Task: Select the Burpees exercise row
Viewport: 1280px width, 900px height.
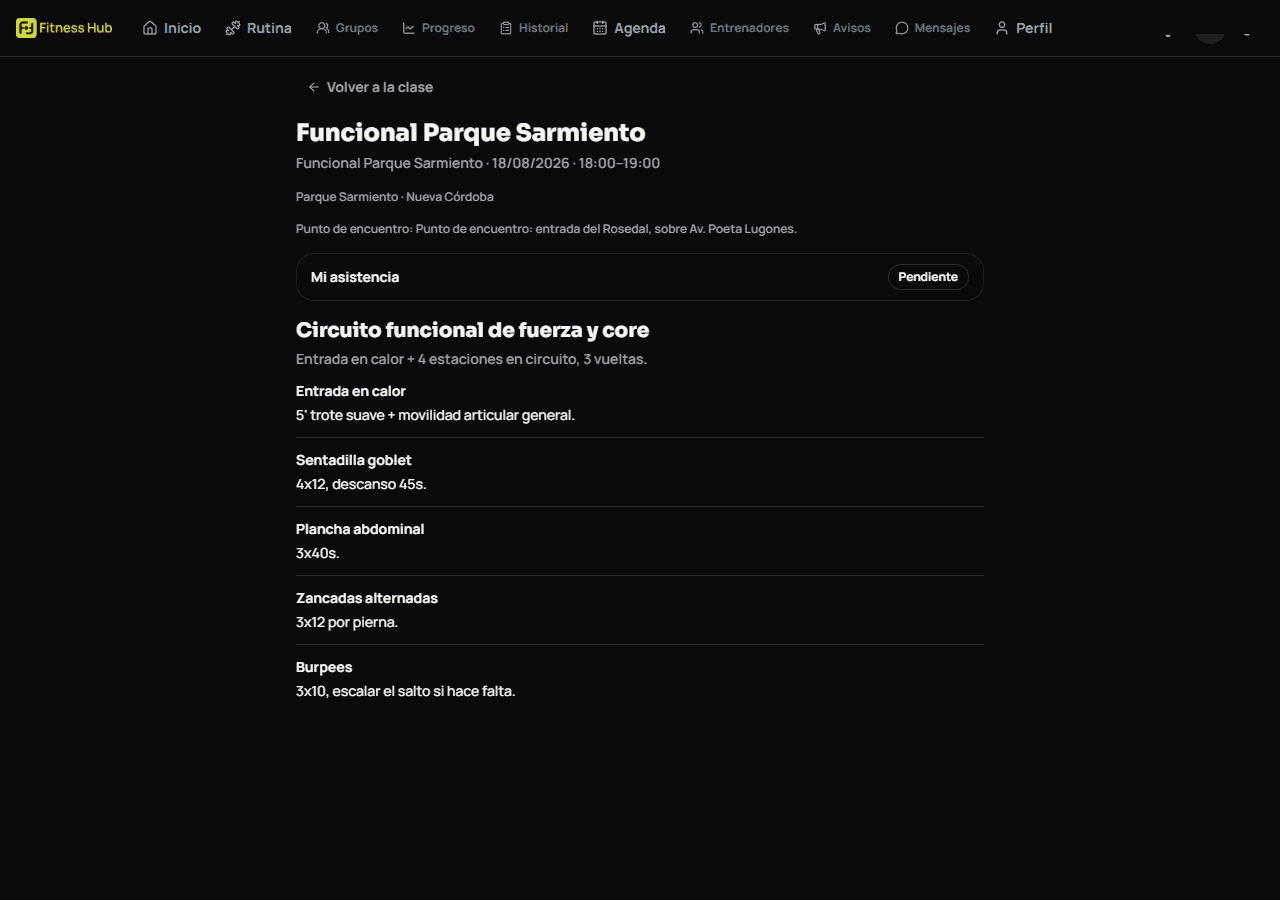Action: point(640,679)
